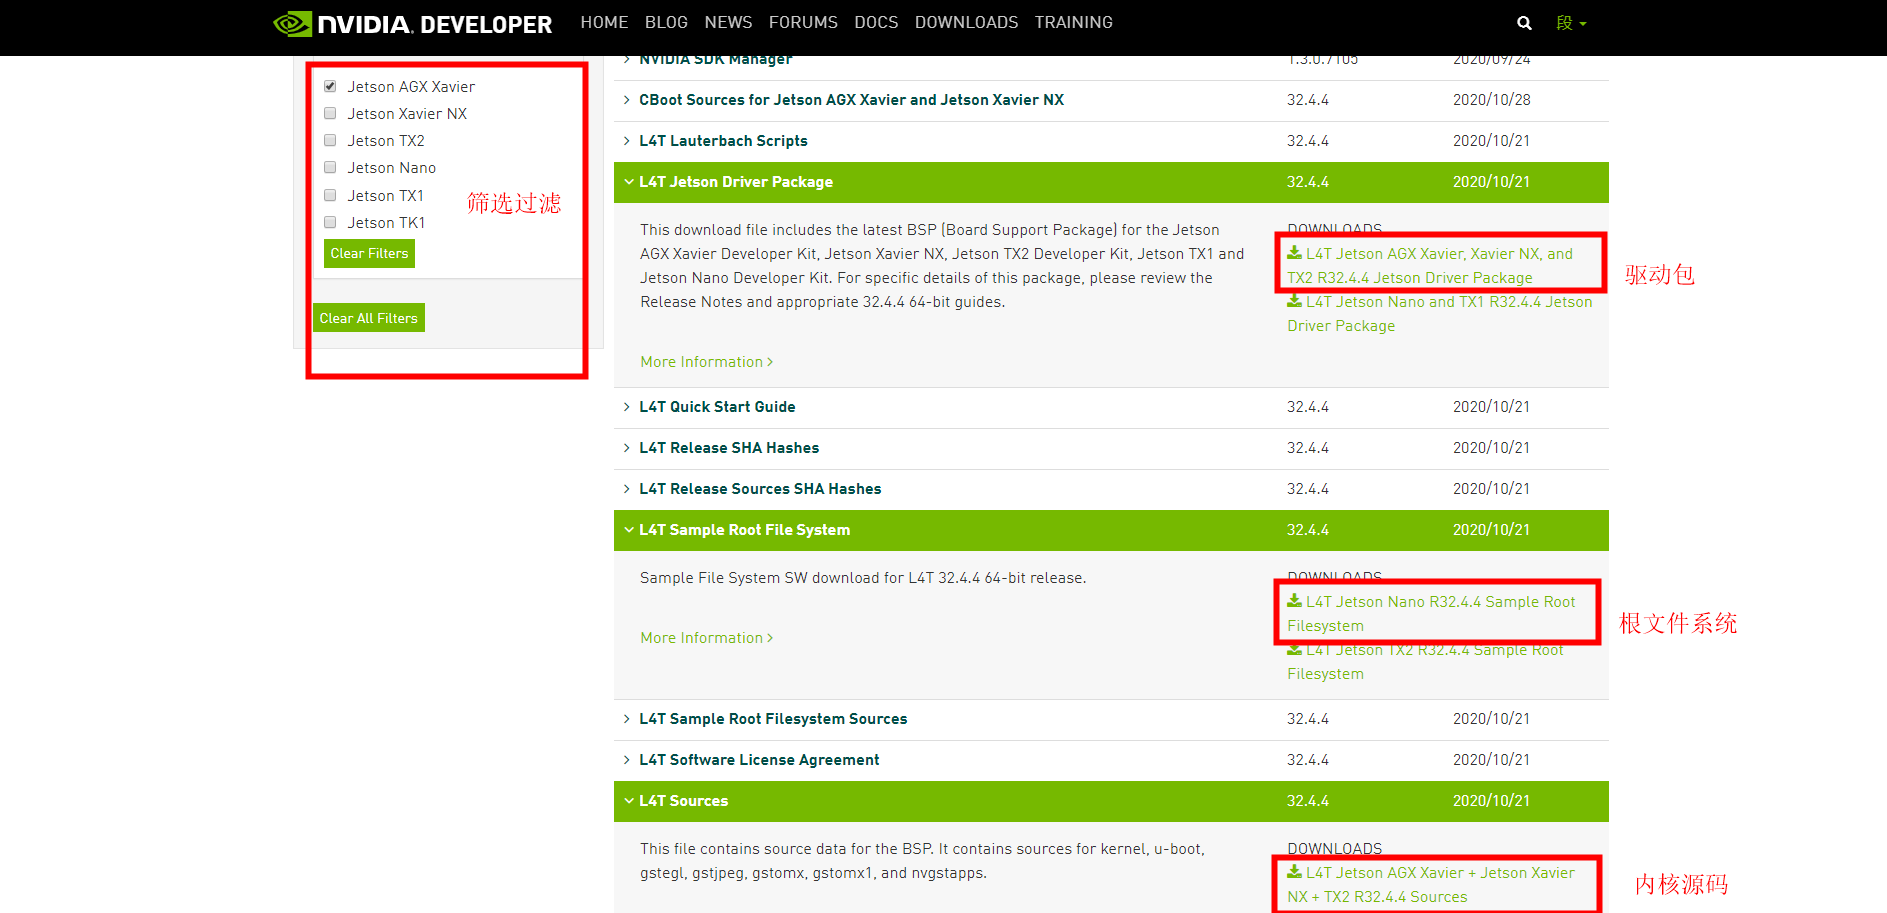Click the Clear All Filters button
This screenshot has width=1887, height=913.
tap(369, 318)
